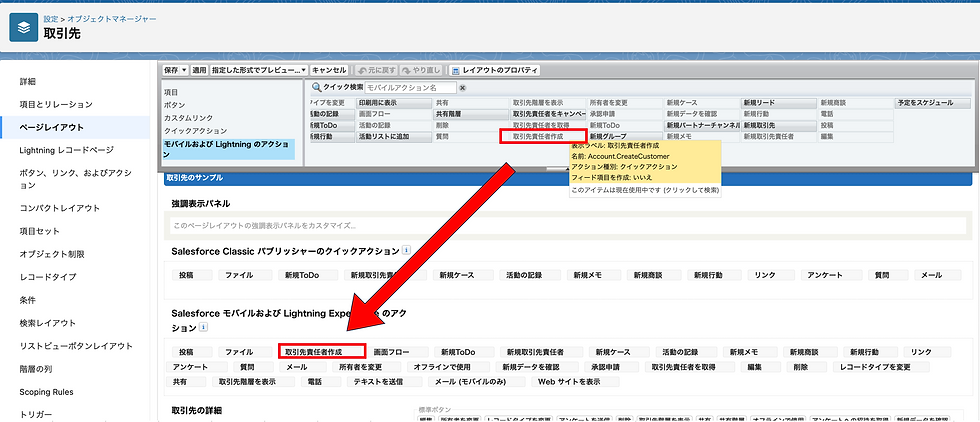The image size is (980, 422).
Task: Click テキストを送信 in Lightning Experience actions
Action: (x=384, y=382)
